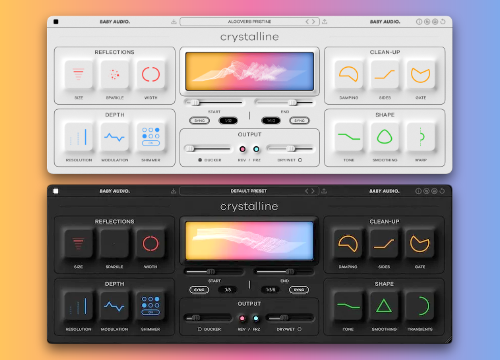Click the Damping control in the dark plugin
500x360 pixels.
[x=348, y=243]
